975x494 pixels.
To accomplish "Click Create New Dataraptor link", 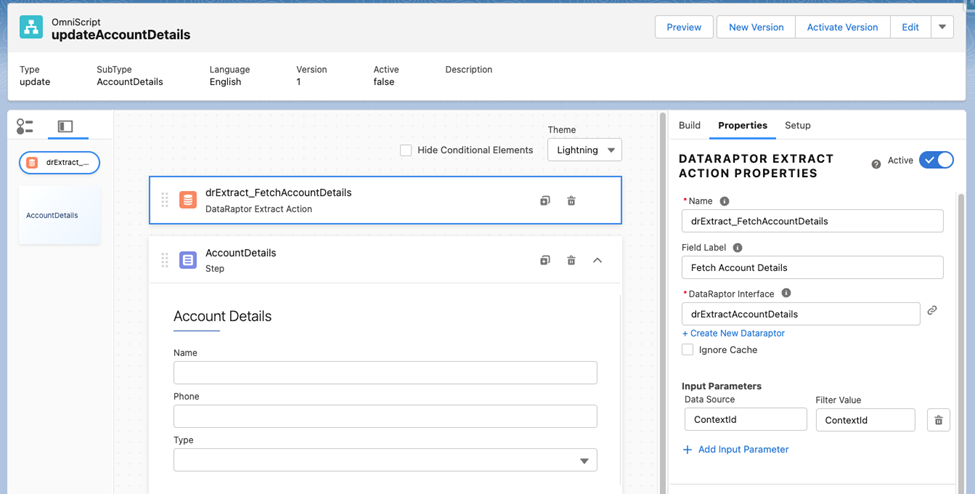I will tap(734, 333).
